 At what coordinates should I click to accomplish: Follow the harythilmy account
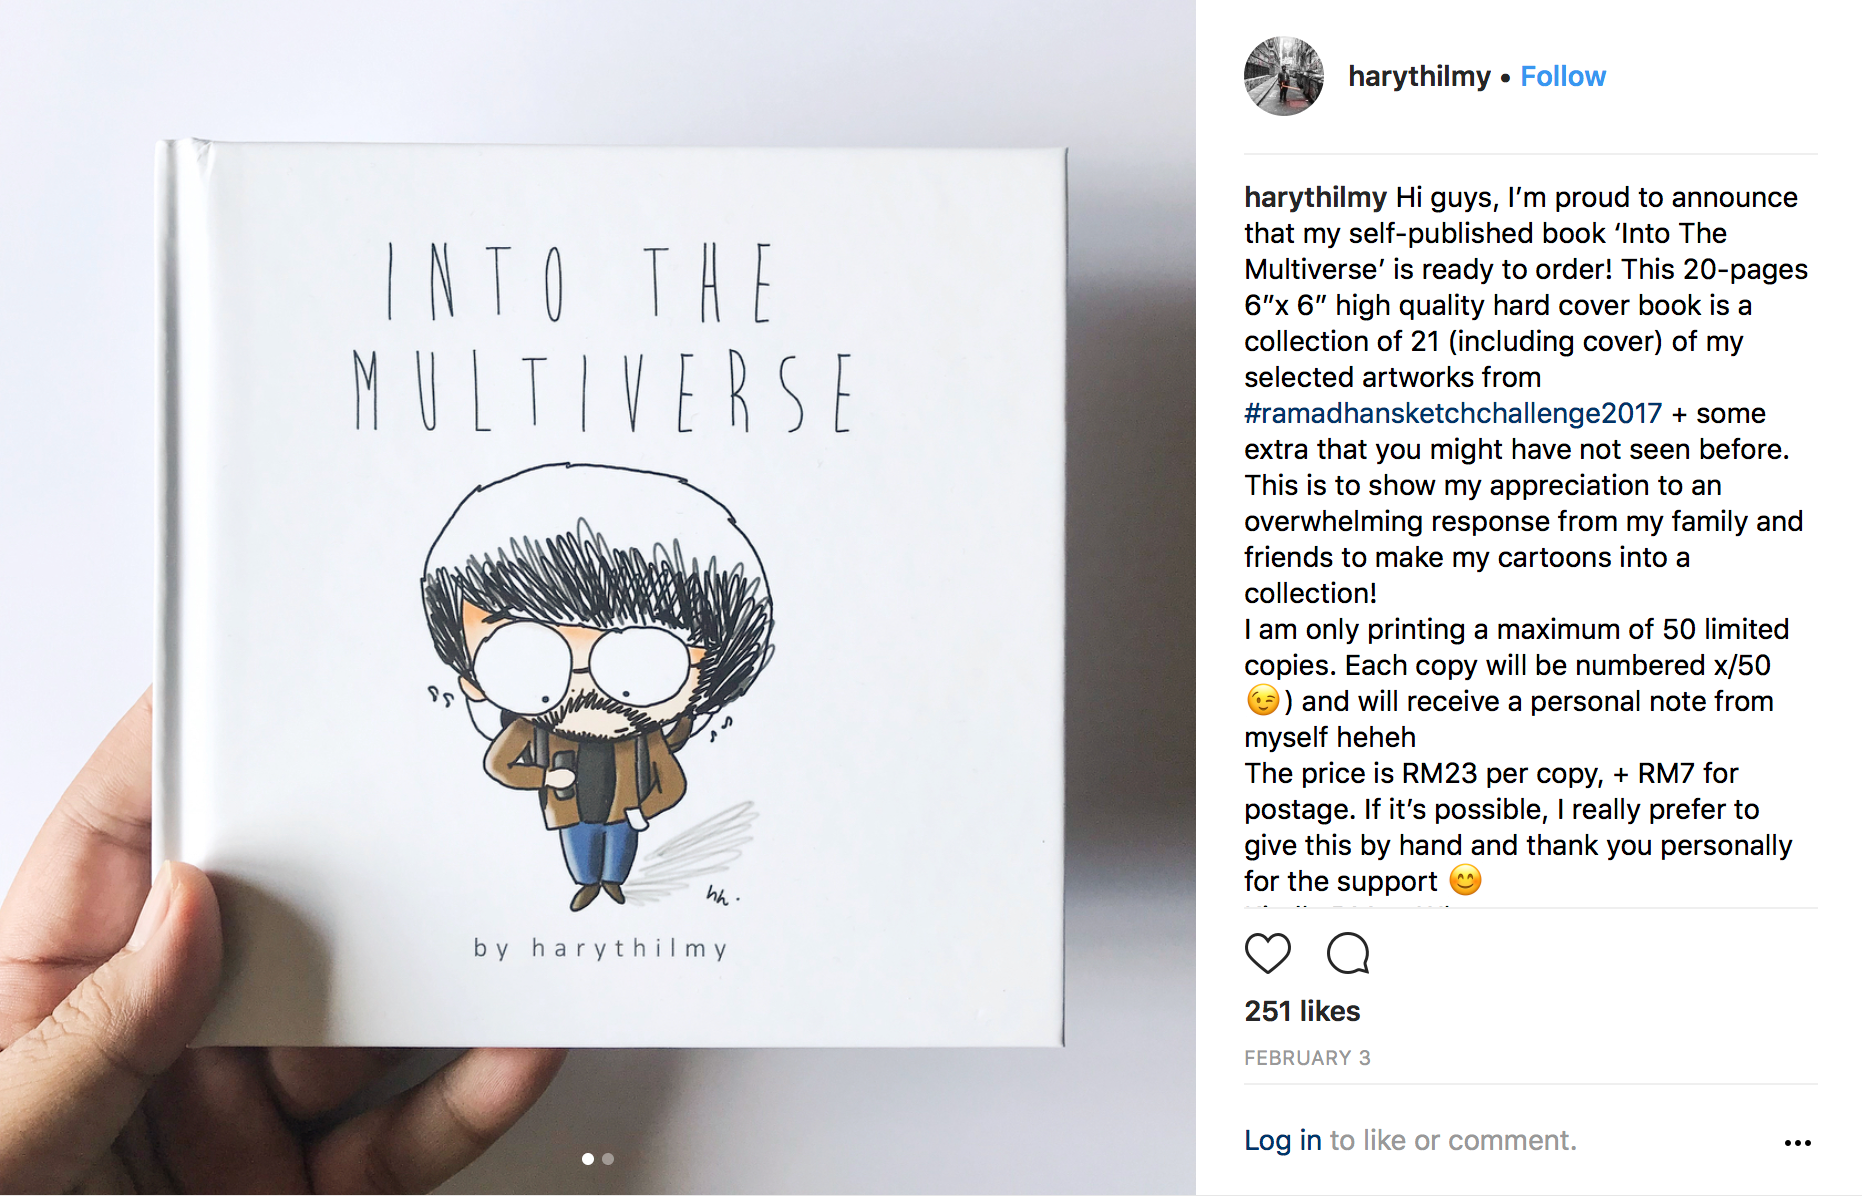pos(1563,76)
